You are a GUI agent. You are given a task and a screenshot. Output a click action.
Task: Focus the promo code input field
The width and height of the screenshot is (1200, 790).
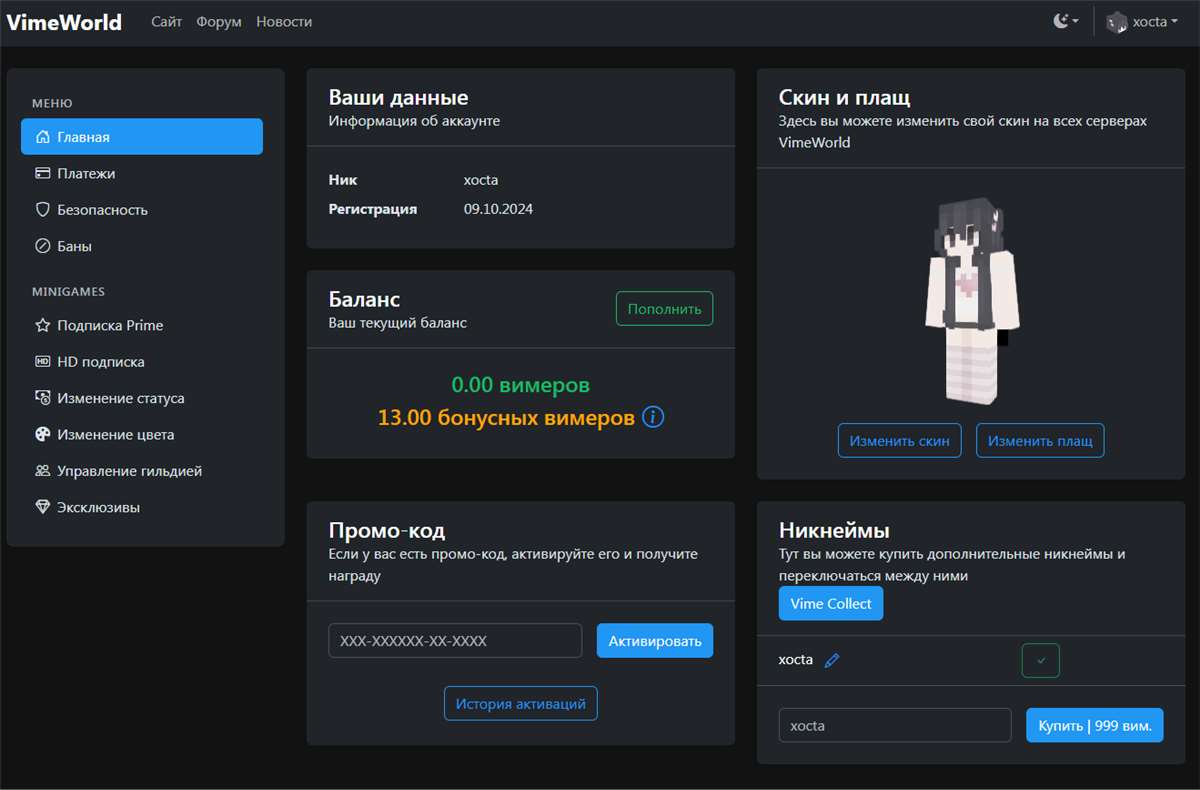coord(455,641)
